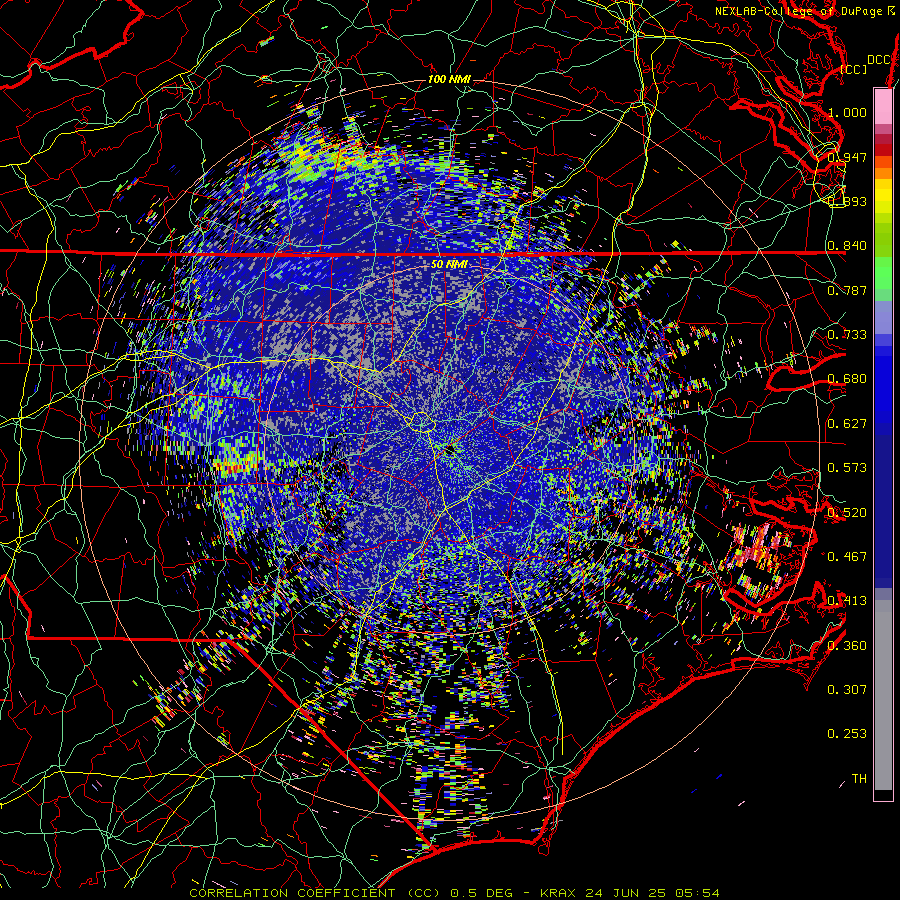Pick the red swatch on the color scale
Image resolution: width=900 pixels, height=900 pixels.
(x=883, y=150)
